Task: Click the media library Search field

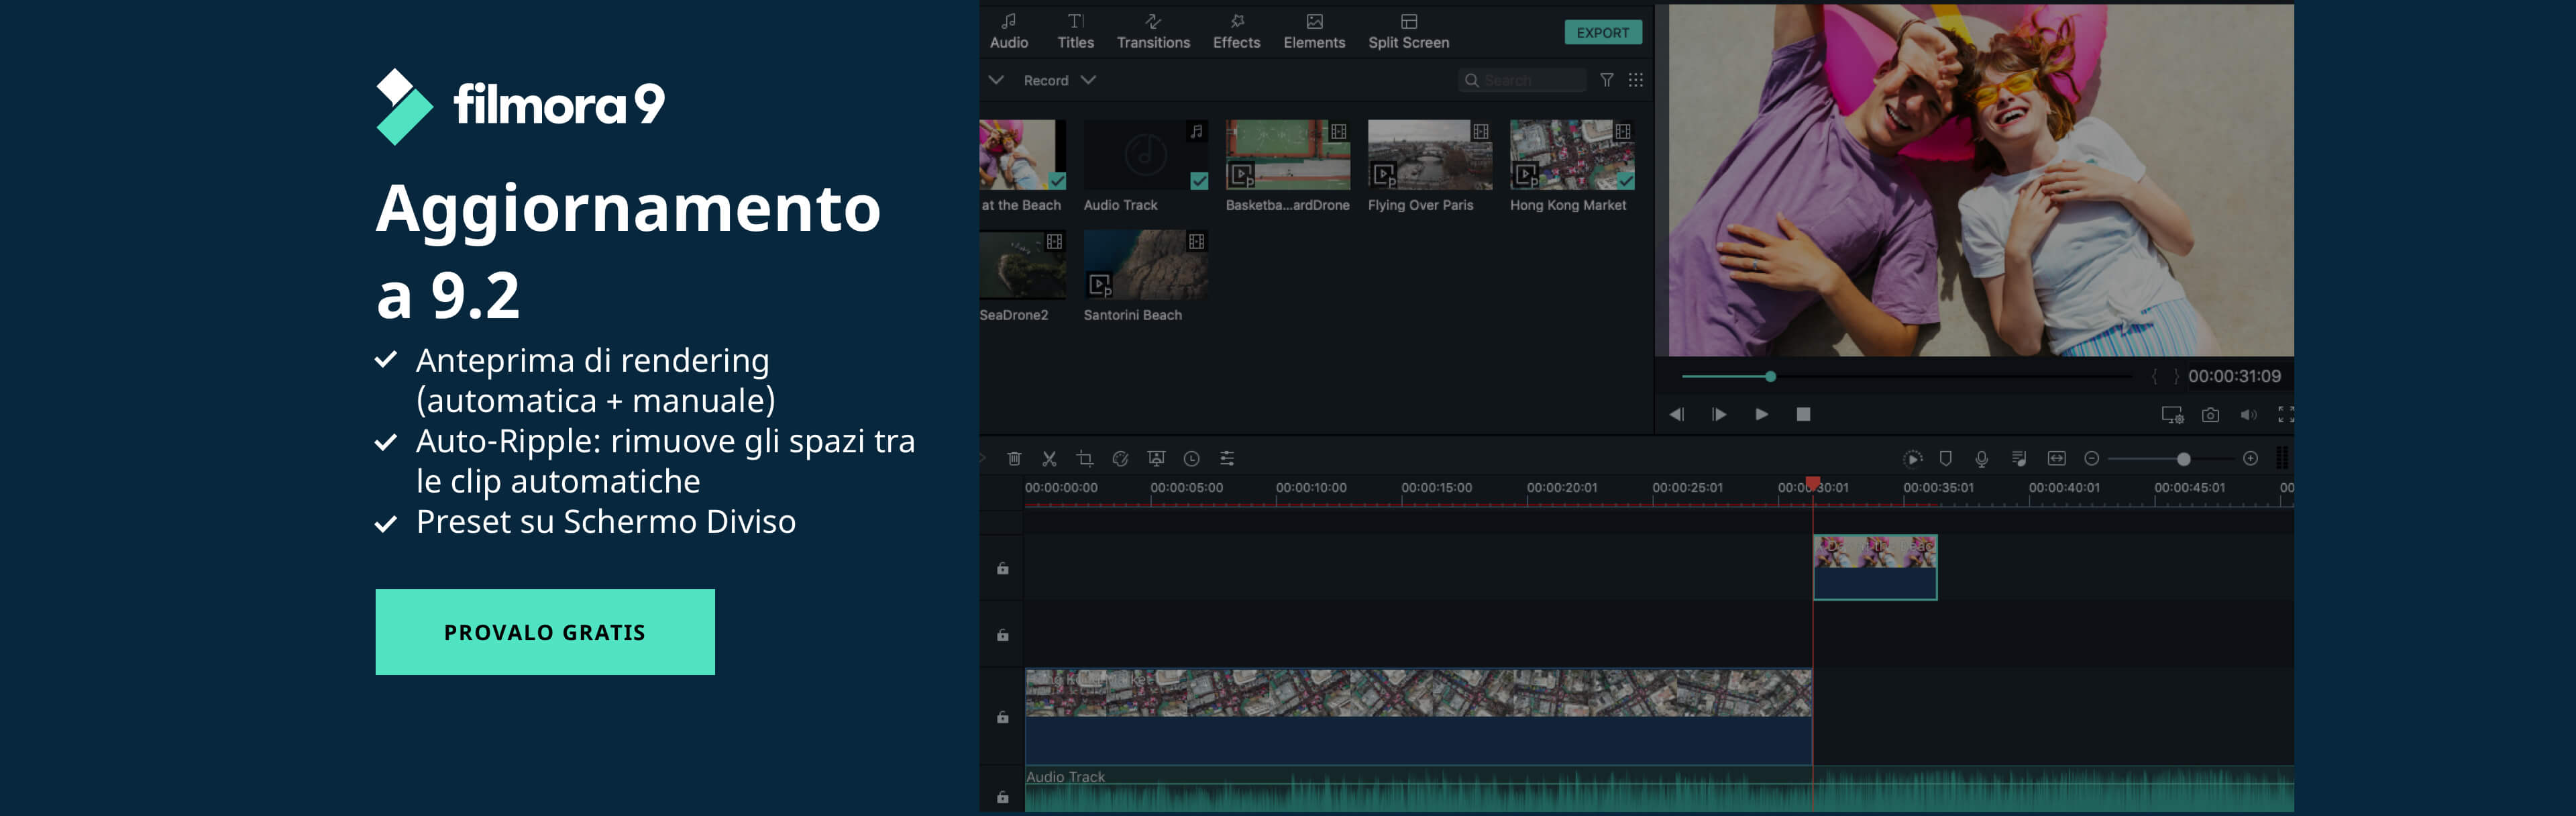Action: (1522, 80)
